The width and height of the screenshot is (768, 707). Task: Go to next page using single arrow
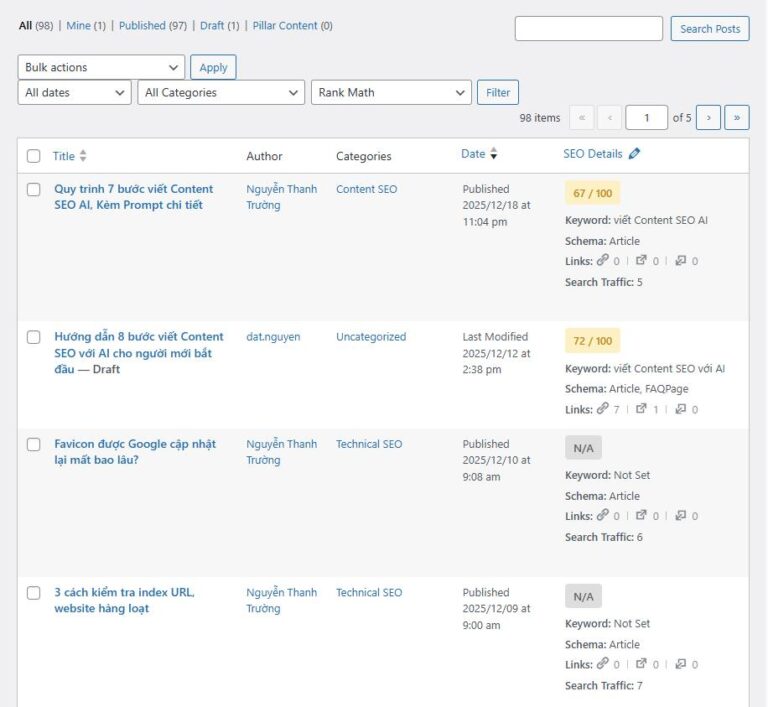(708, 118)
